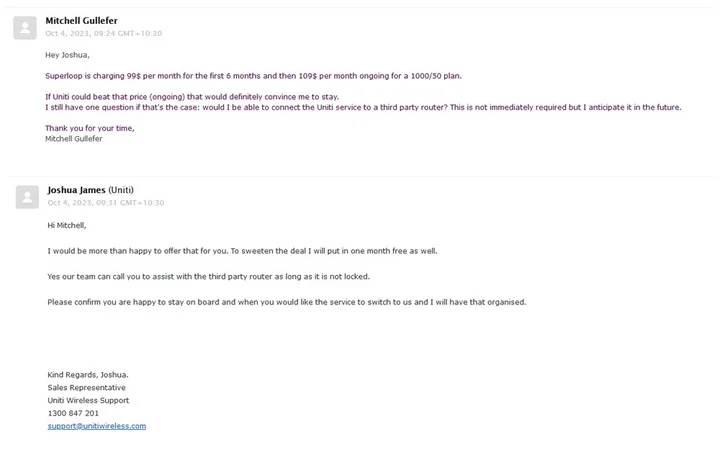Click the "Sales Representative" signature line
The height and width of the screenshot is (460, 720).
tap(87, 388)
